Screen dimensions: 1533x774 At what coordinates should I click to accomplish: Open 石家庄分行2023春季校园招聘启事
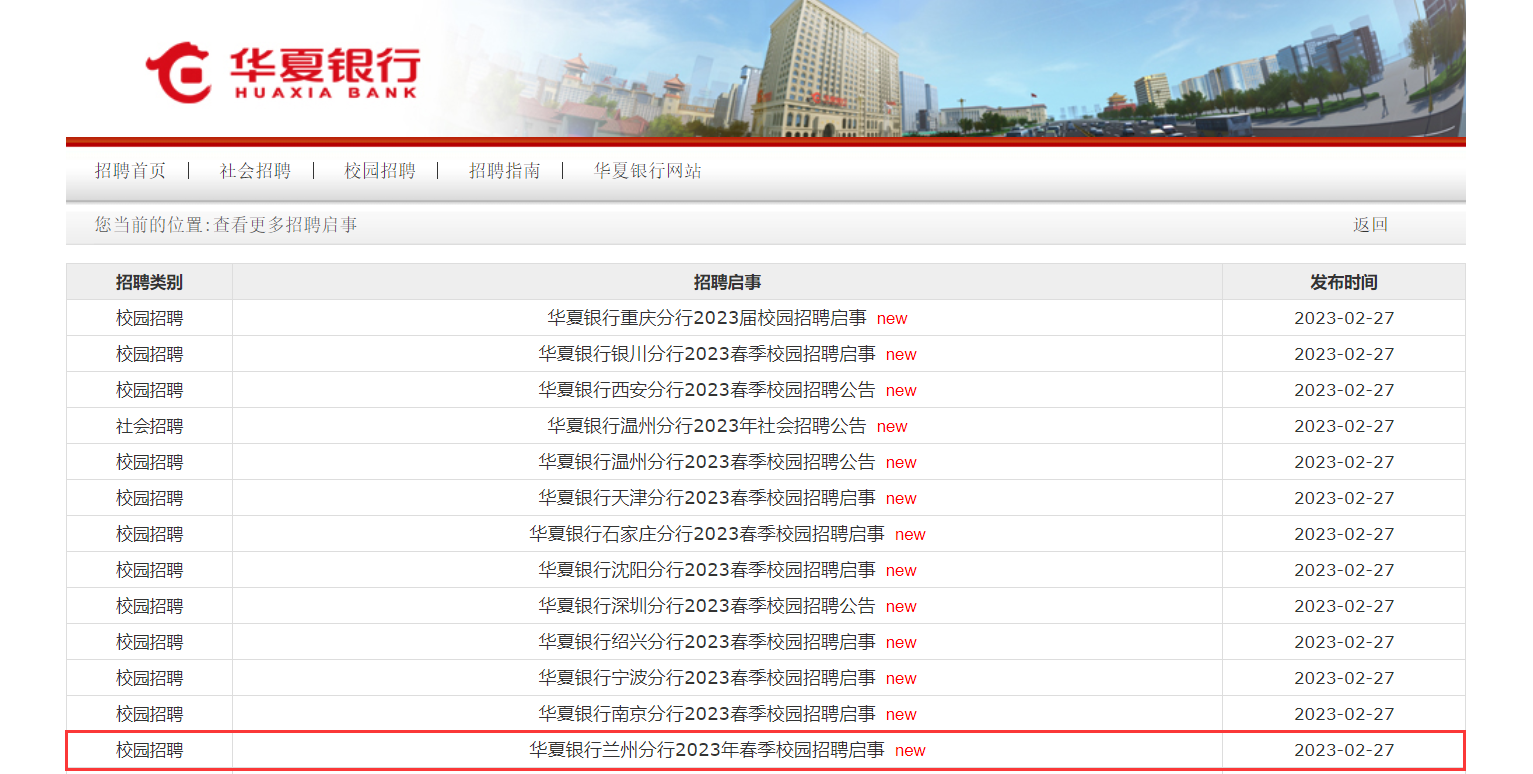[x=706, y=534]
